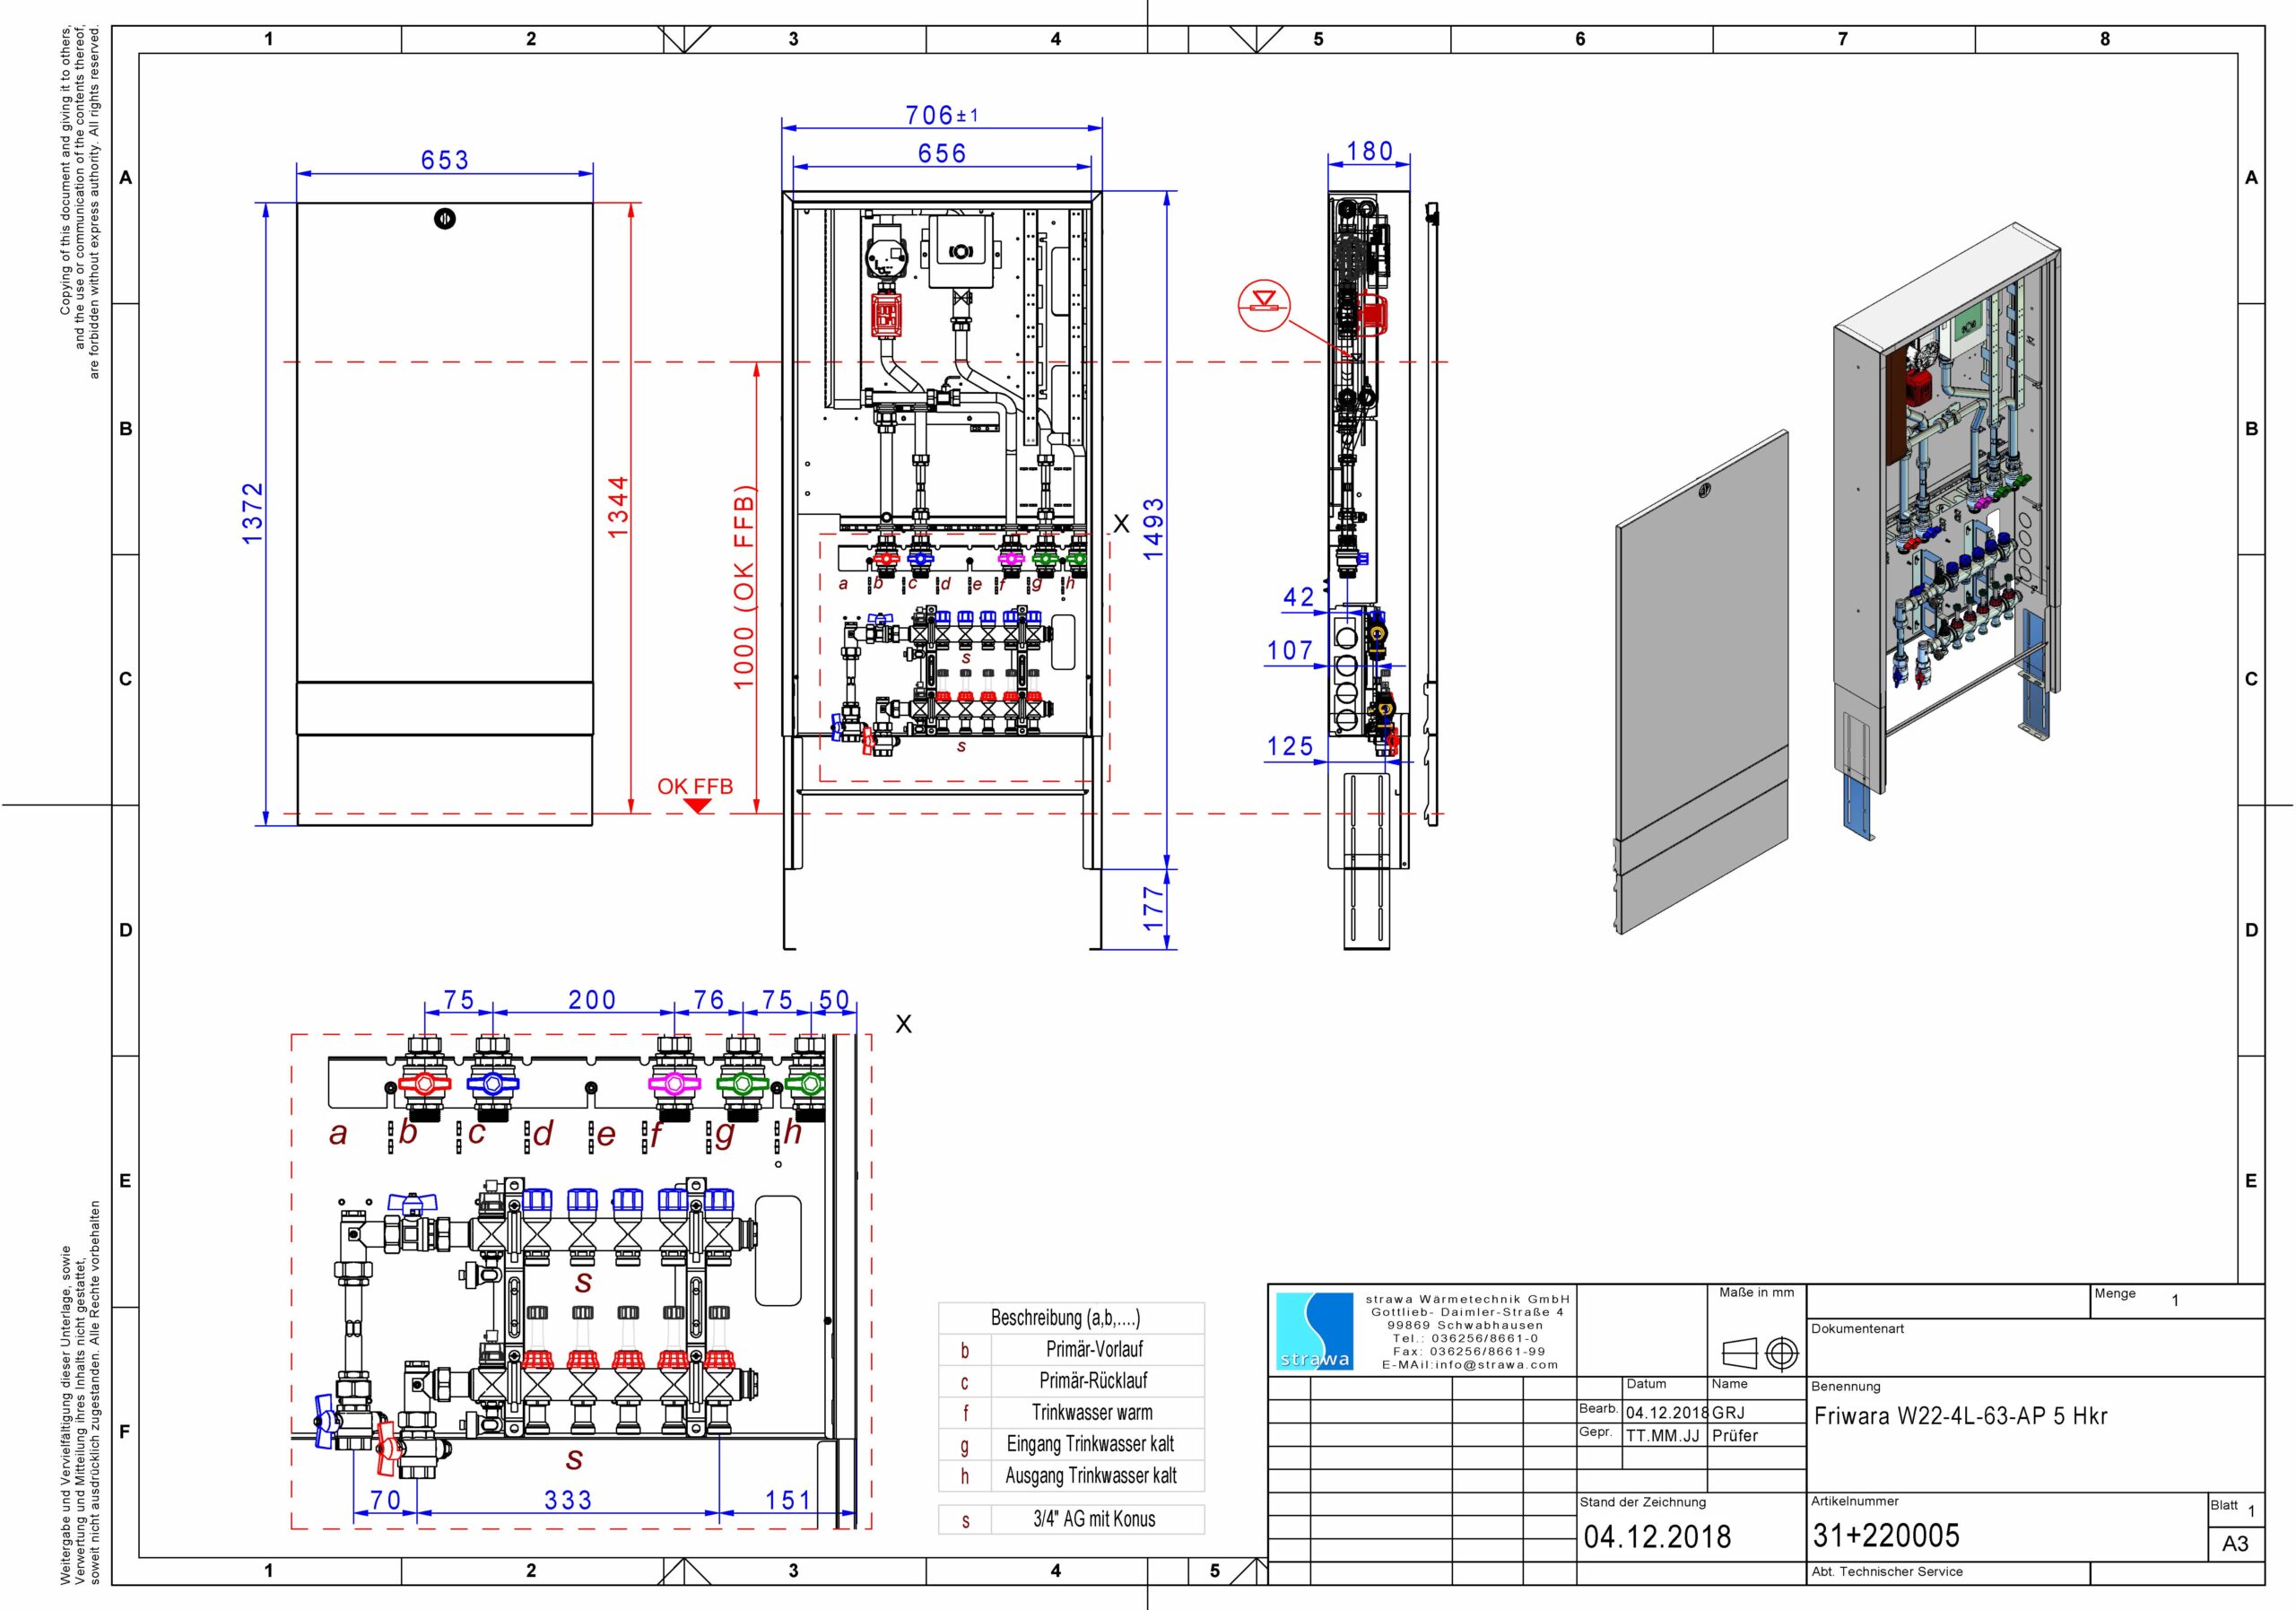The height and width of the screenshot is (1610, 2296).
Task: Select the 1000 (OK FFB) dimension
Action: coord(744,587)
